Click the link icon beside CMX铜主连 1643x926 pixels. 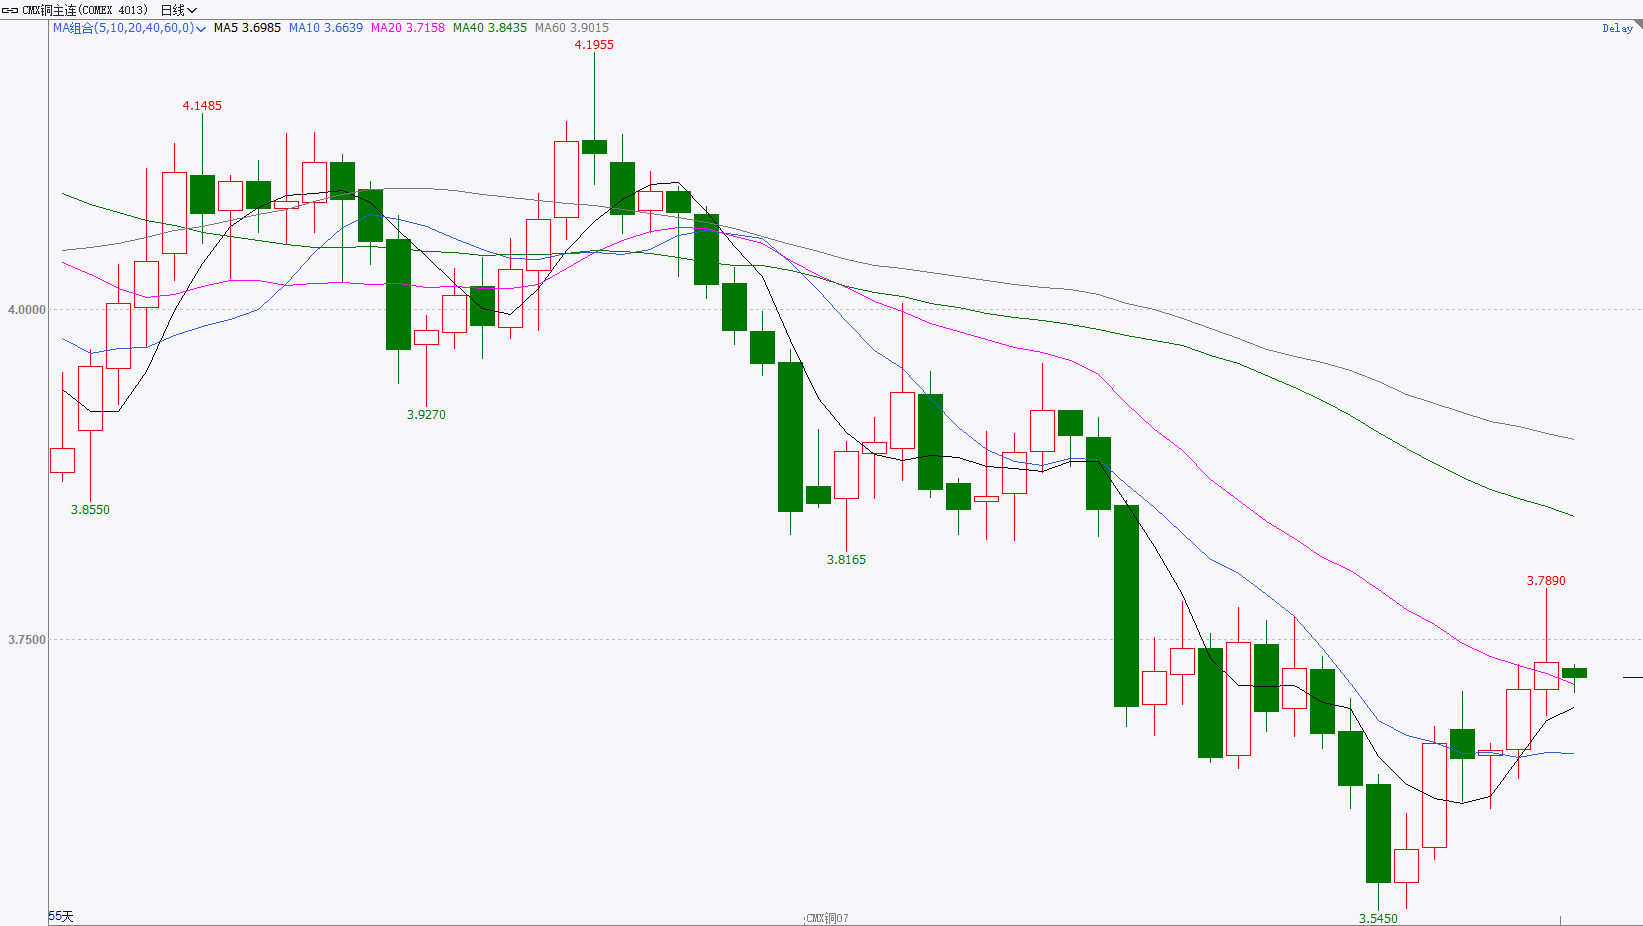[10, 10]
